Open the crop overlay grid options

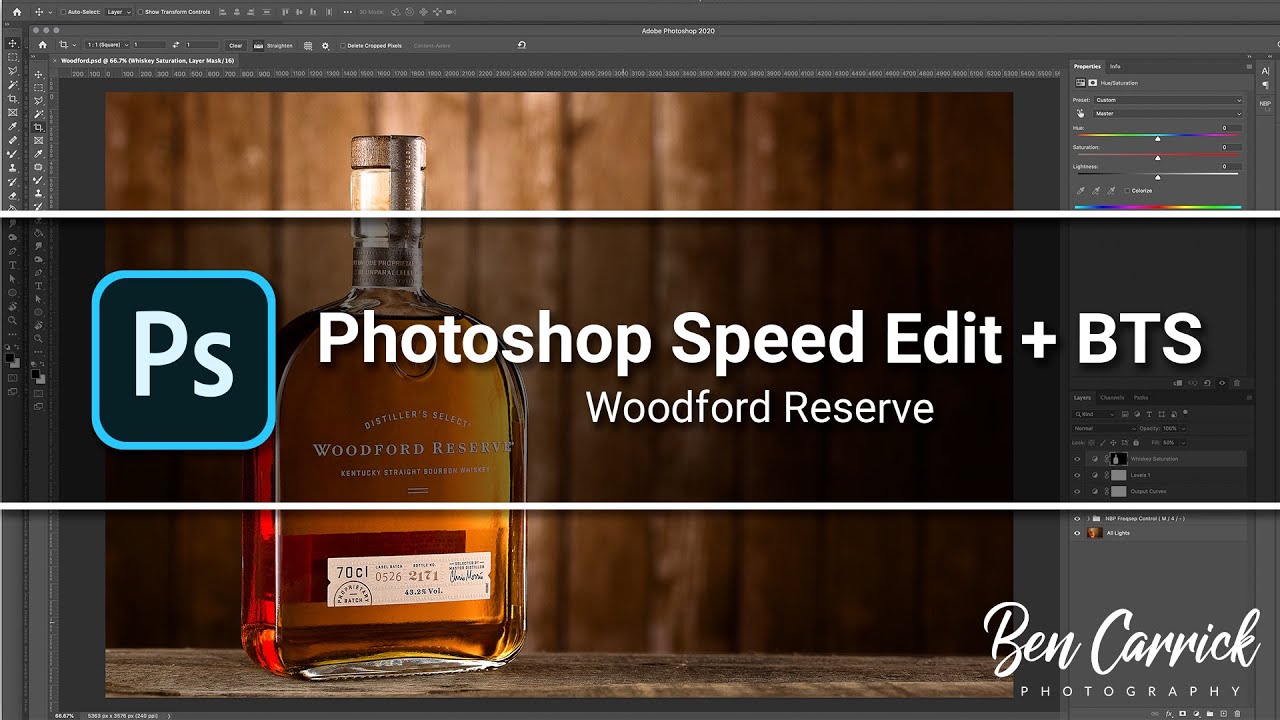click(x=307, y=45)
